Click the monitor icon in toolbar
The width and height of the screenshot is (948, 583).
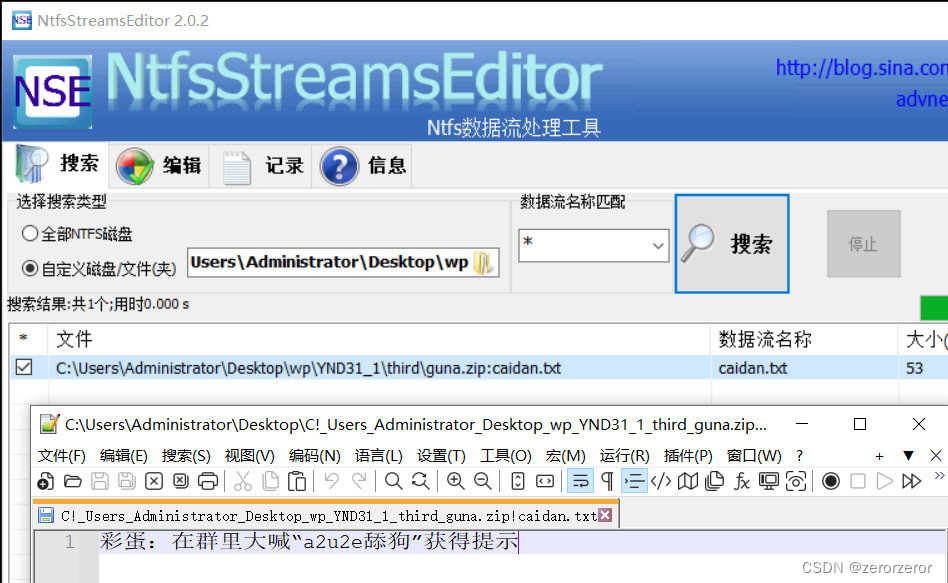[x=769, y=481]
